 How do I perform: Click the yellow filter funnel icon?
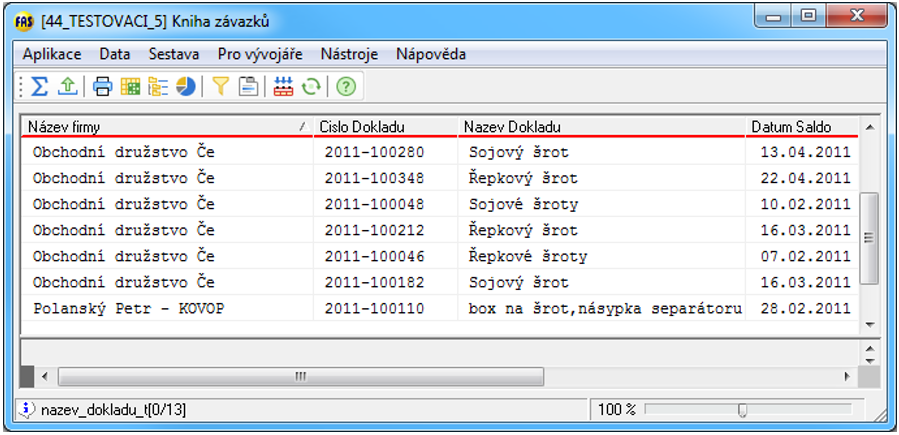tap(221, 87)
